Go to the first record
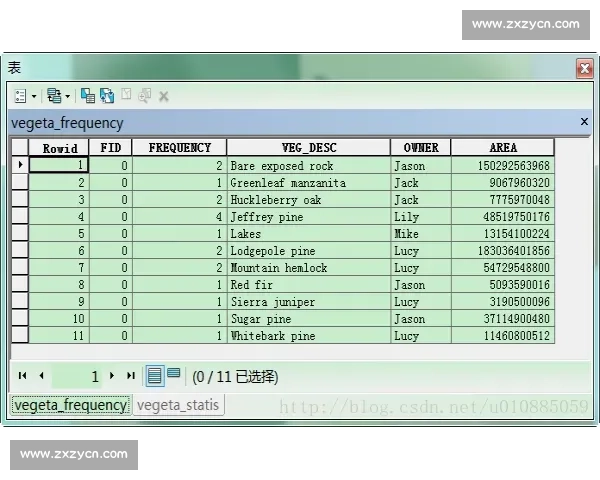Image resolution: width=600 pixels, height=480 pixels. (22, 376)
